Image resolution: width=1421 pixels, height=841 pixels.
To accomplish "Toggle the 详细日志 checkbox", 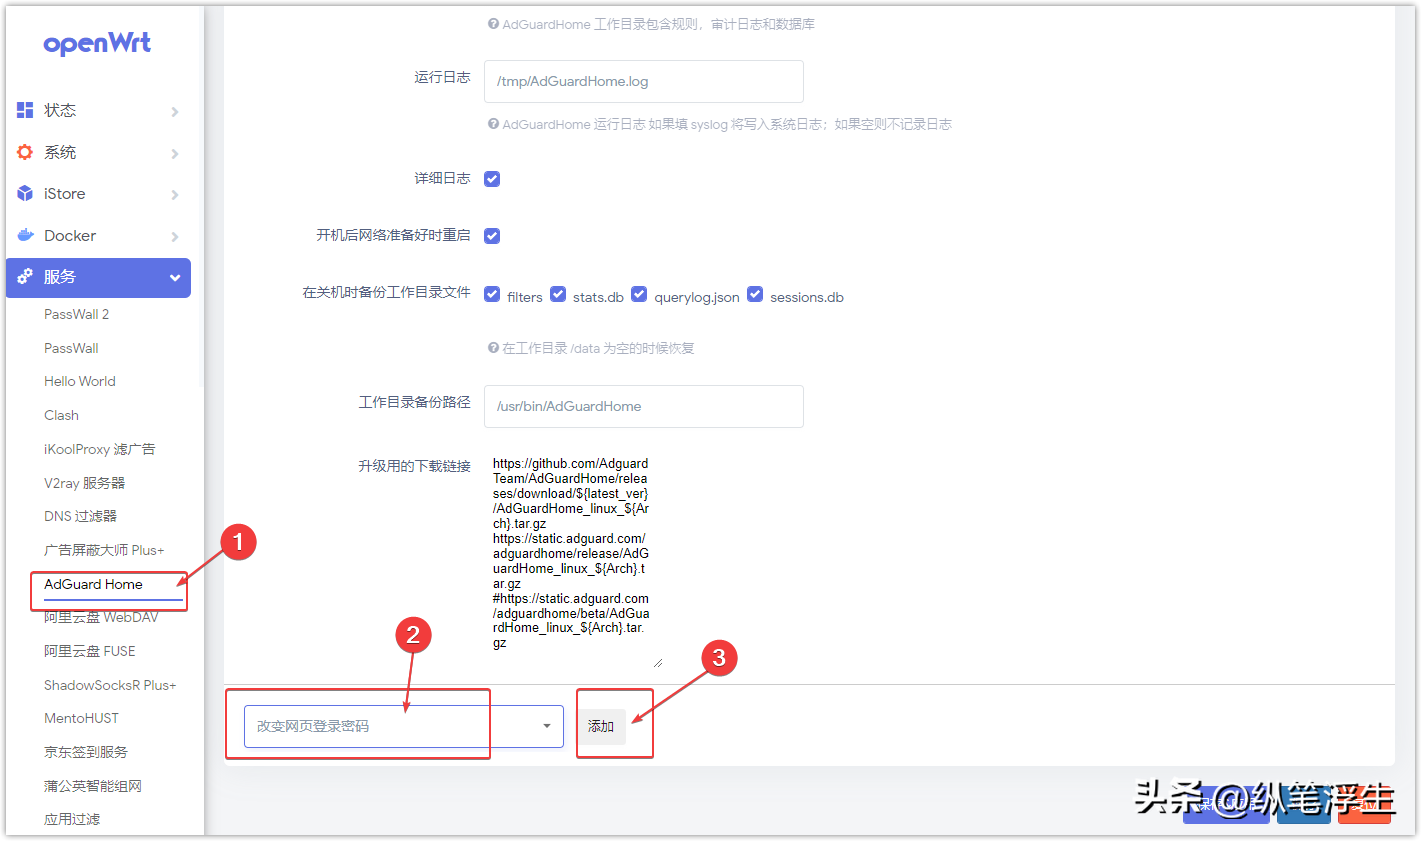I will click(492, 179).
